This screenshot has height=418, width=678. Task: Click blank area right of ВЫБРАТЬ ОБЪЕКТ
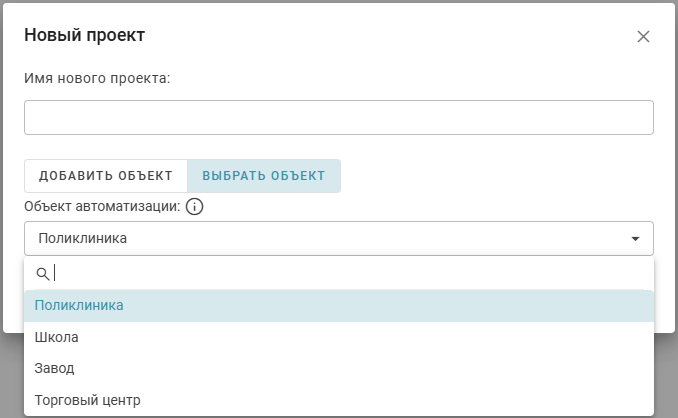pyautogui.click(x=500, y=176)
